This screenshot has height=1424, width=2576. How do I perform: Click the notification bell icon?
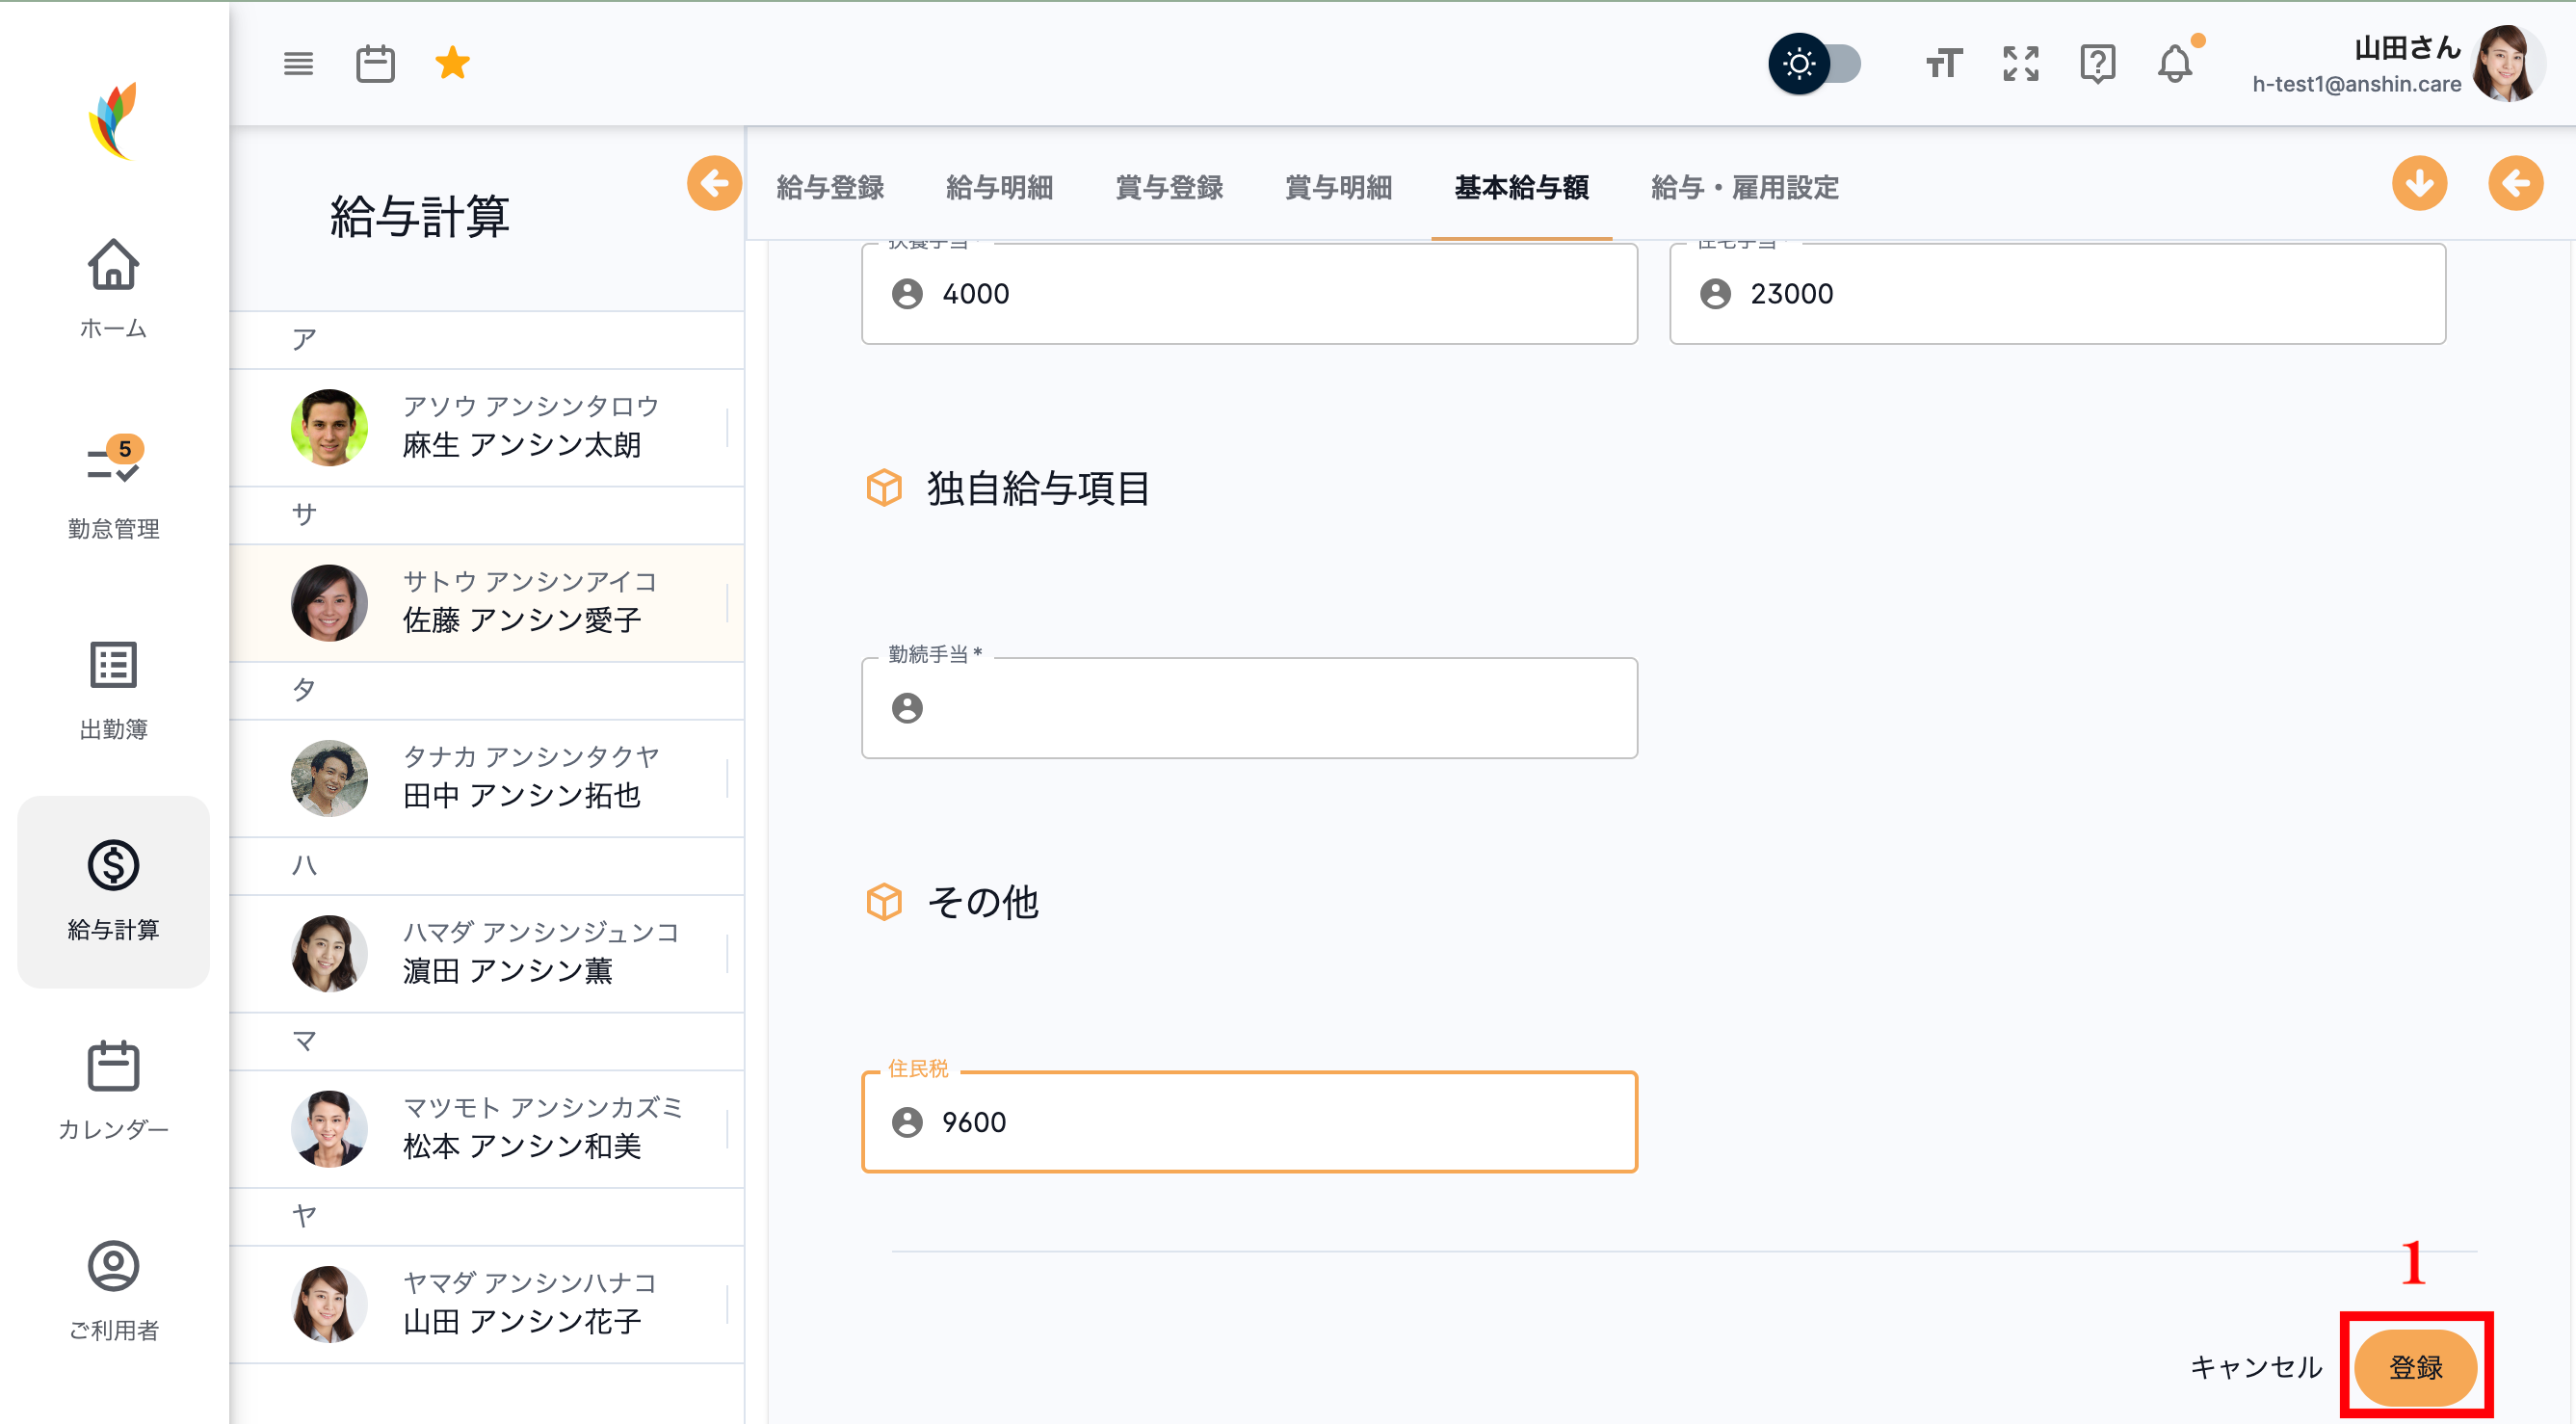point(2176,64)
